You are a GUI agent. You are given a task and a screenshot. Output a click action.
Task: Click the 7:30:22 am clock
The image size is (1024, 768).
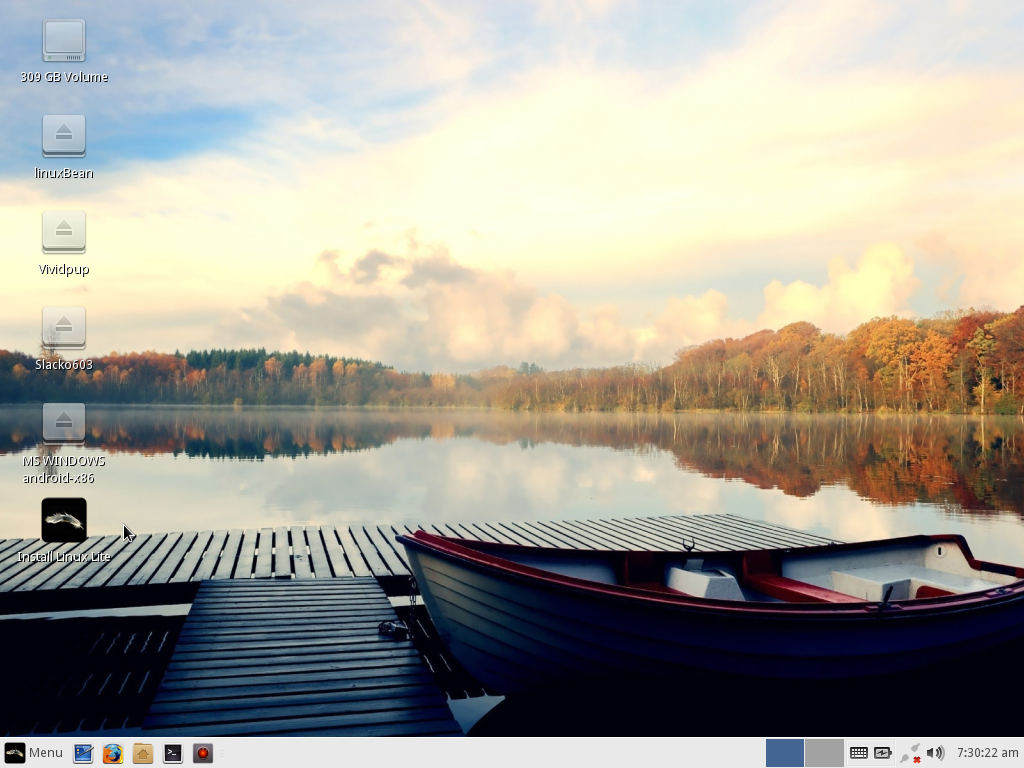(987, 753)
